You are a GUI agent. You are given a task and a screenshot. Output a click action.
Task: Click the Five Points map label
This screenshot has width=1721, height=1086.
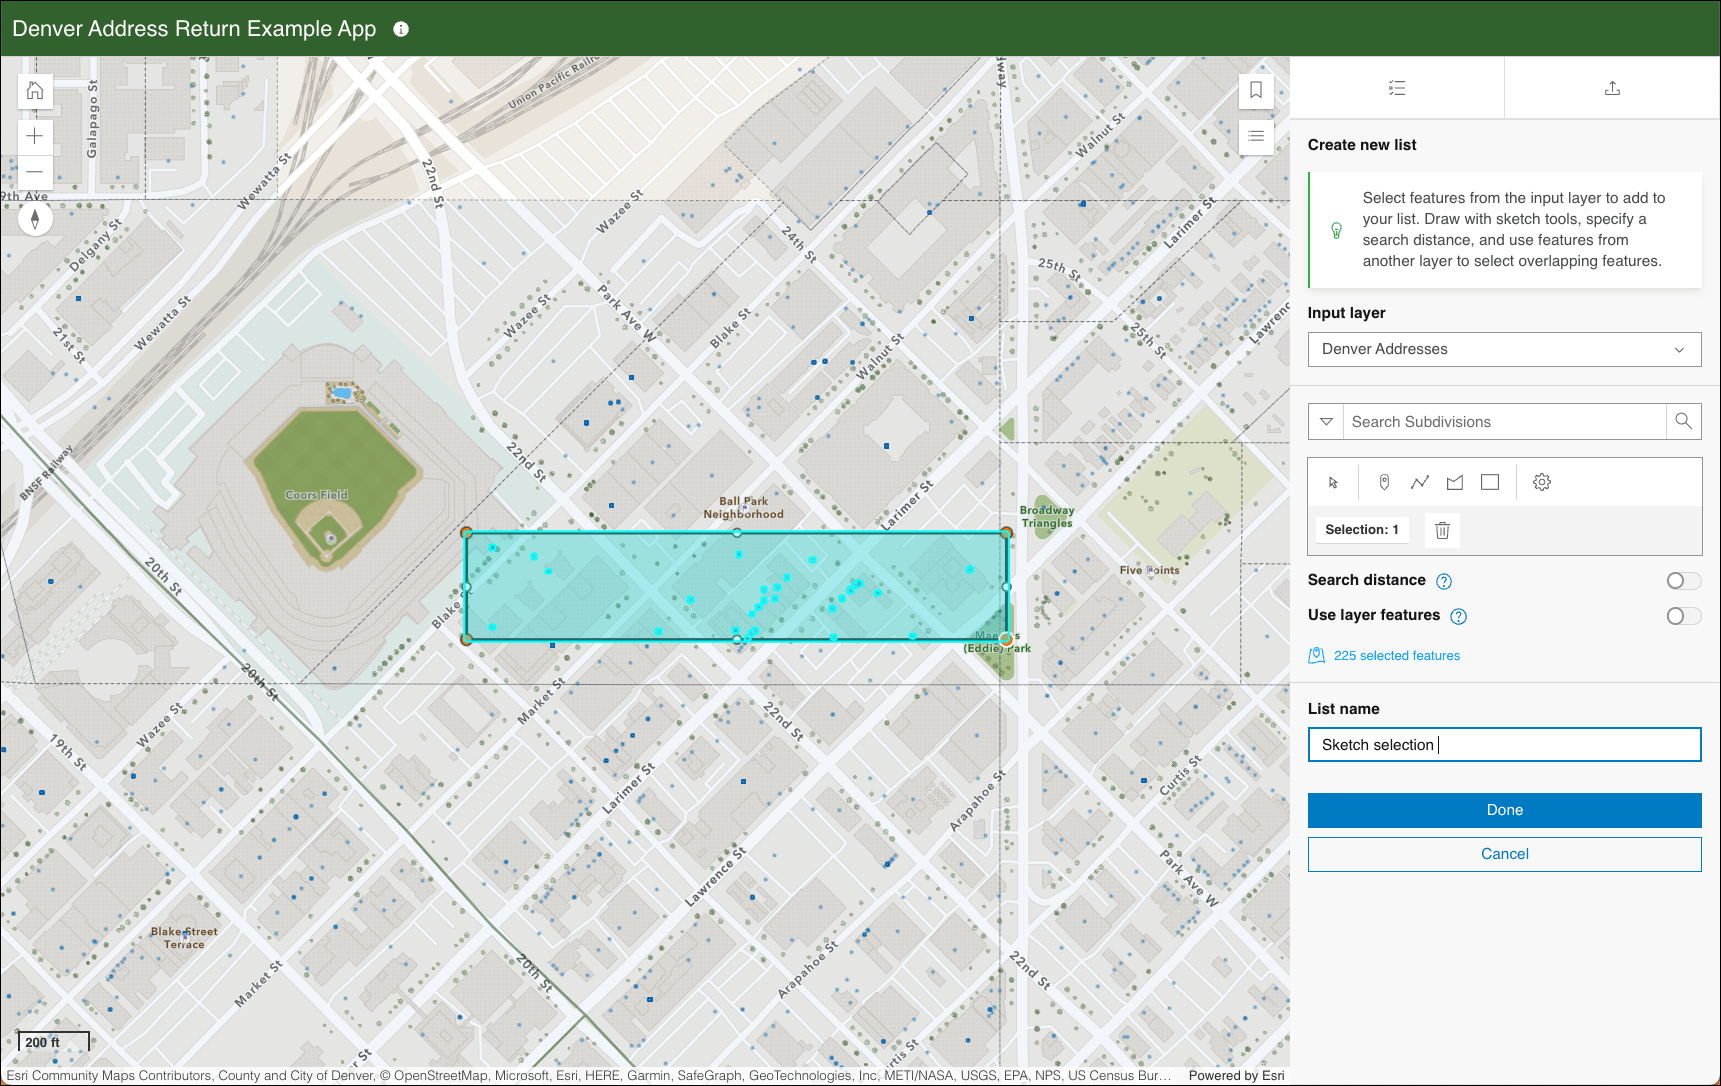click(1149, 570)
